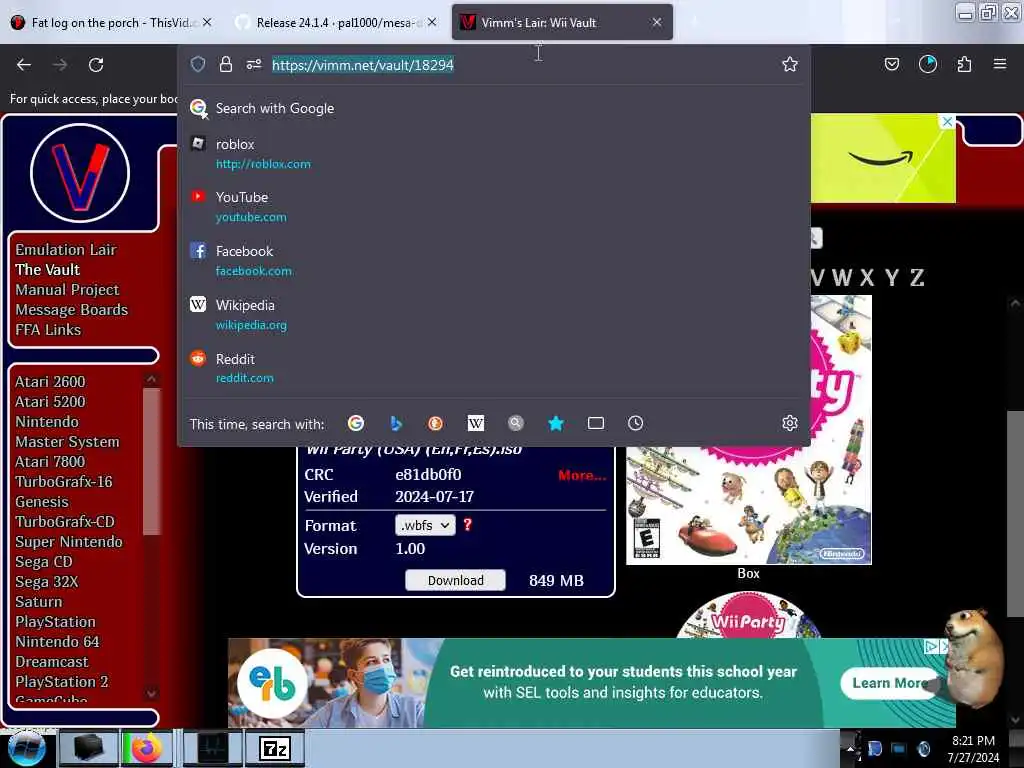
Task: Open site permissions icon in address bar
Action: (254, 64)
